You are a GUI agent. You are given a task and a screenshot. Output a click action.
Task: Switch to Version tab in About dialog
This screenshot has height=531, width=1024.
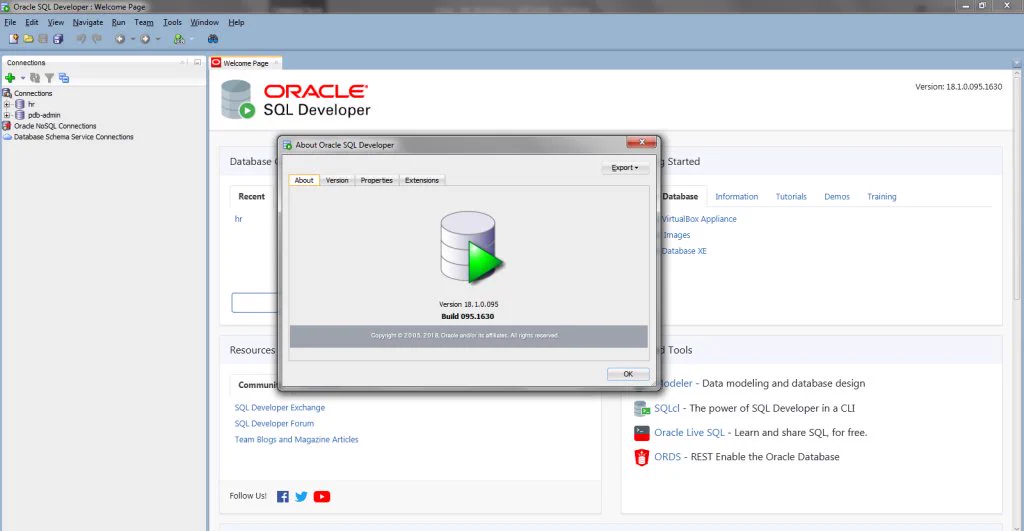337,180
